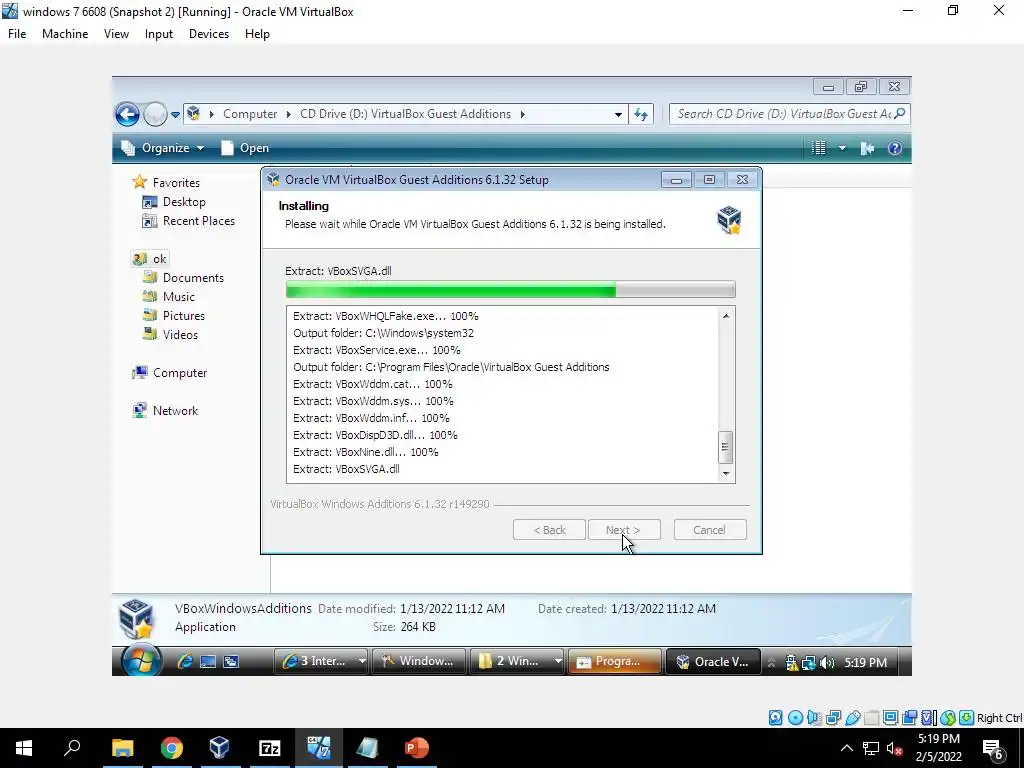Viewport: 1024px width, 768px height.
Task: Click guest tray security alert icon
Action: point(792,663)
